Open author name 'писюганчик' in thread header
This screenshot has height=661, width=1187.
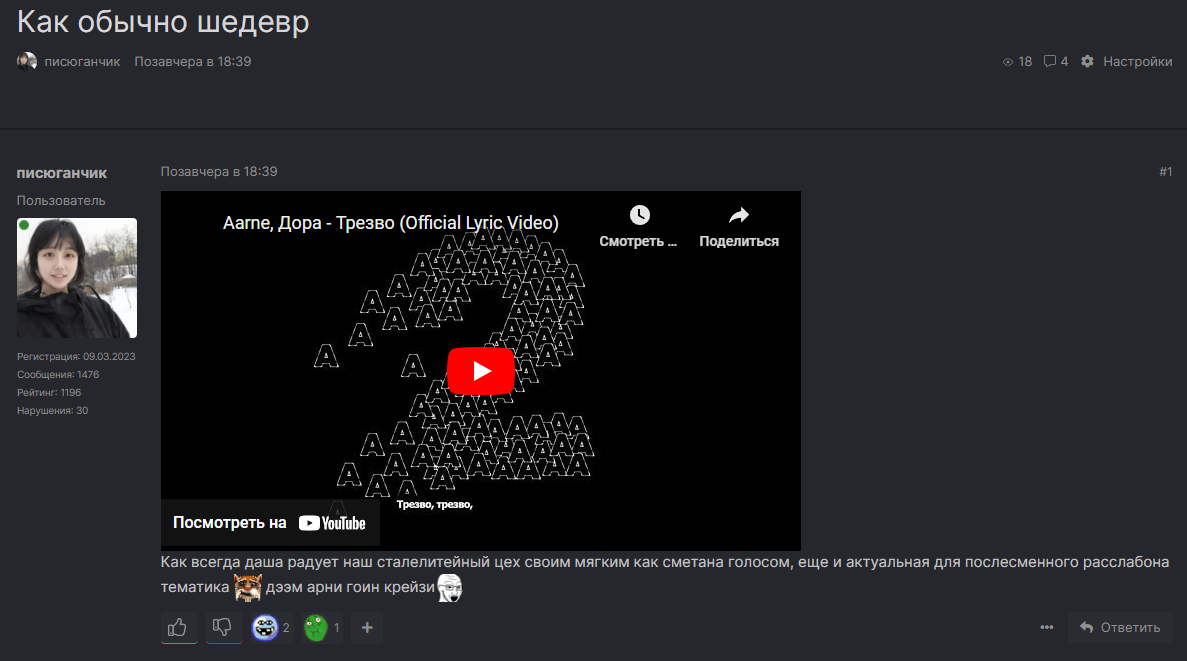tap(82, 61)
